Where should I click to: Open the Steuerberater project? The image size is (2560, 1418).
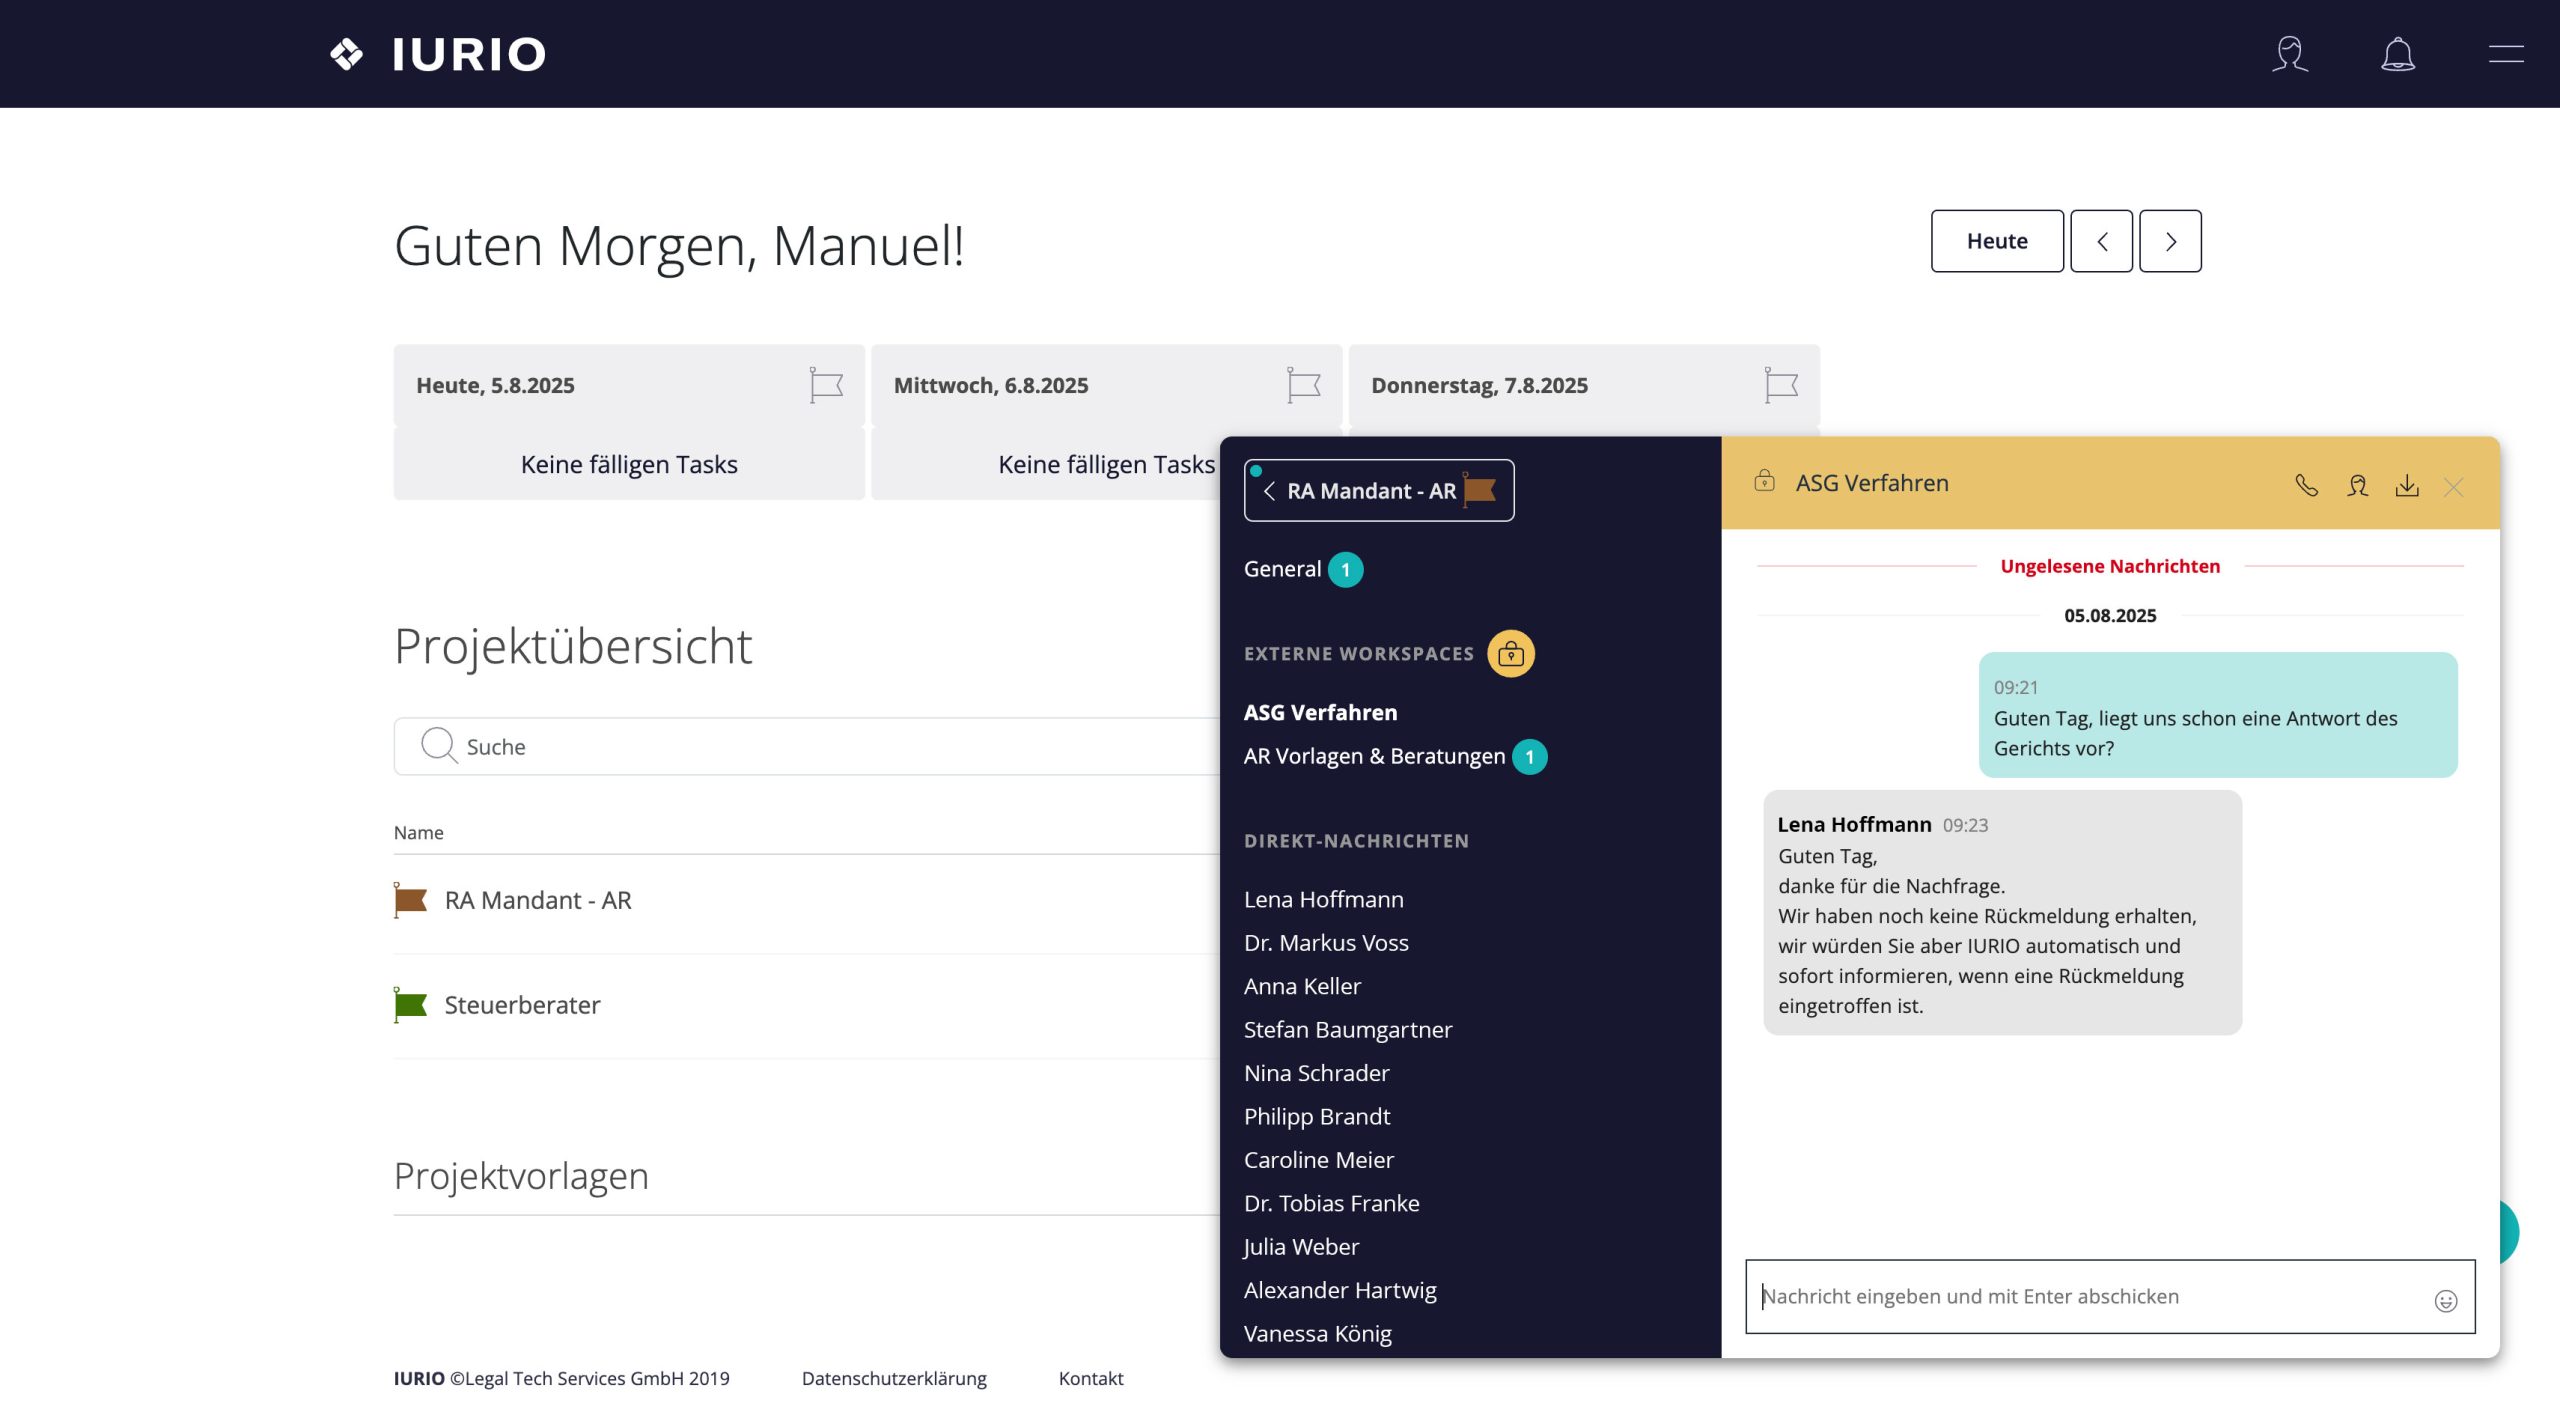point(522,1005)
